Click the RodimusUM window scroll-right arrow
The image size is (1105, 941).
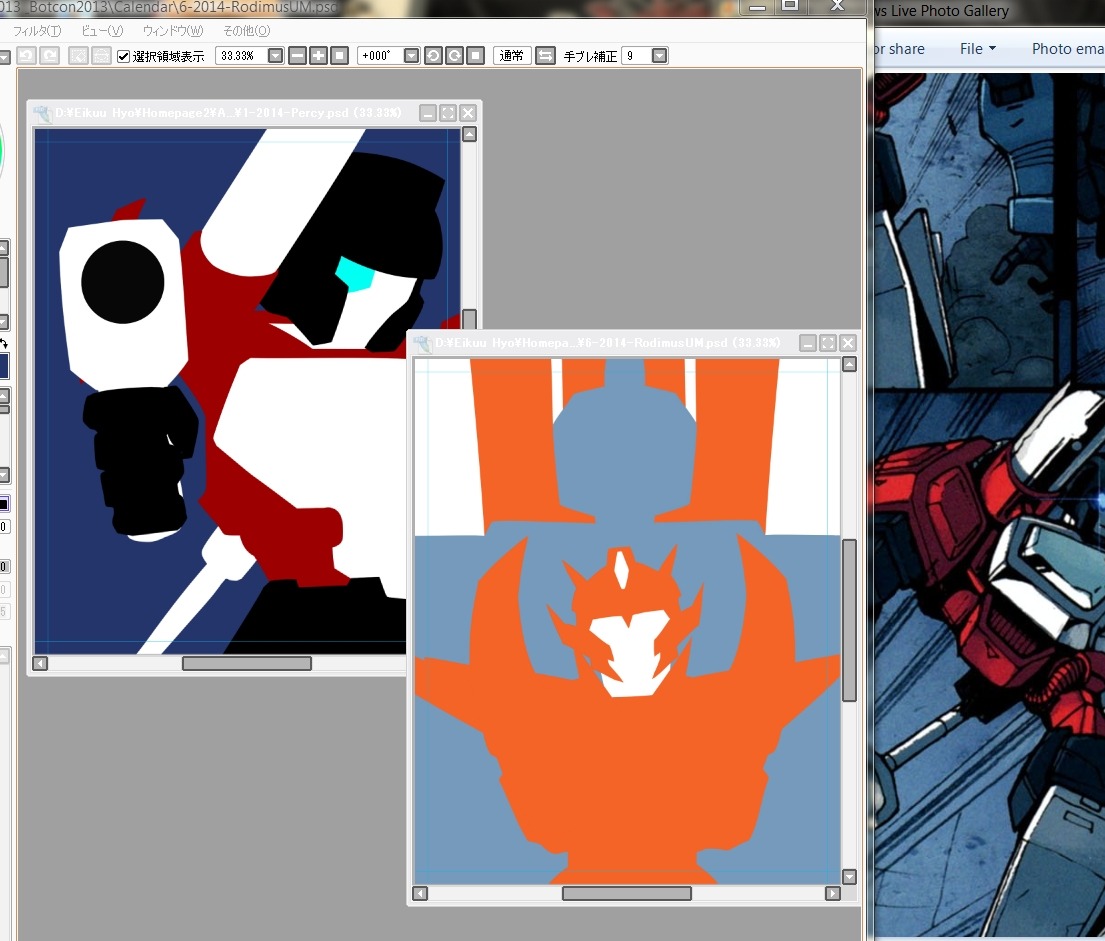pos(832,894)
